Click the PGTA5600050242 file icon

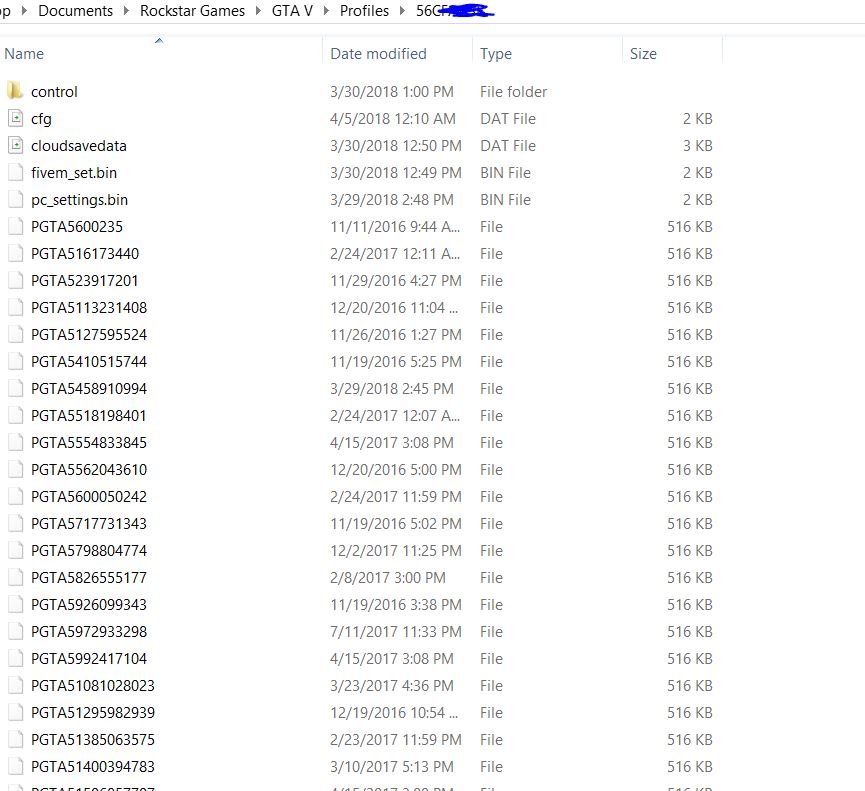coord(16,496)
